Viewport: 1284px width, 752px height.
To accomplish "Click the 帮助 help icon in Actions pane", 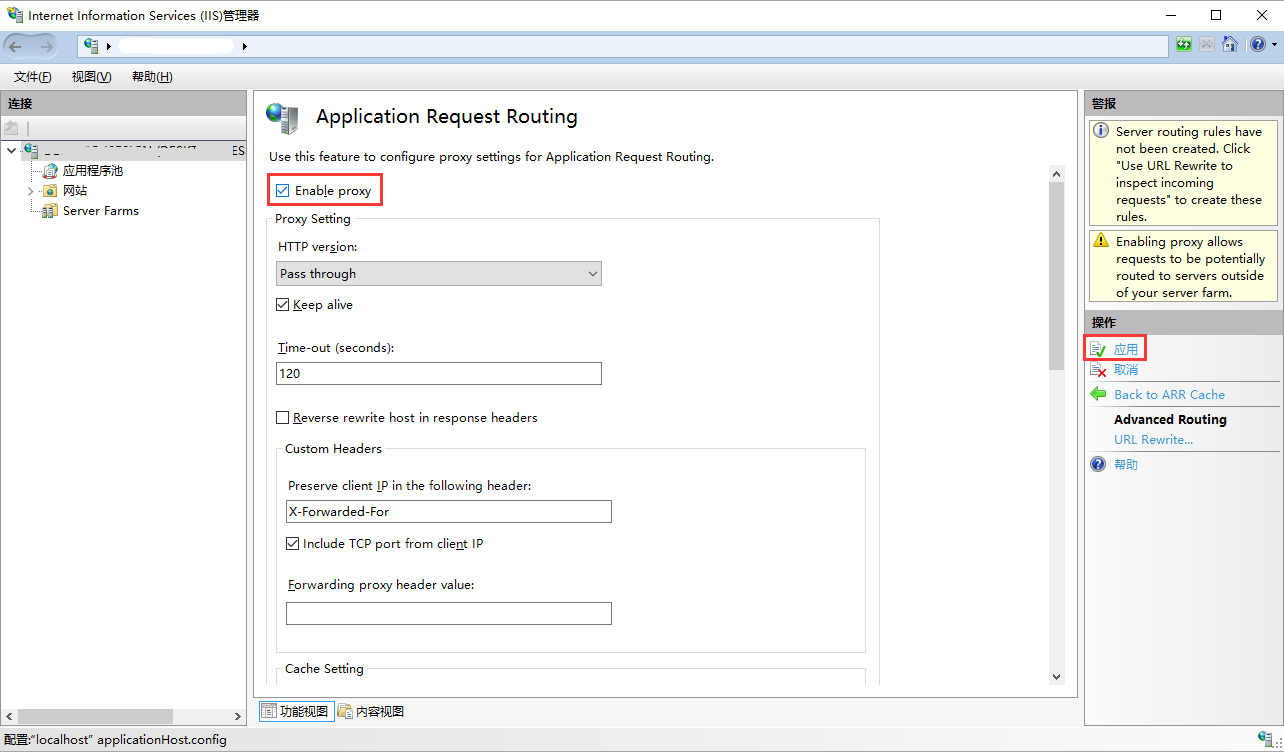I will pyautogui.click(x=1099, y=465).
